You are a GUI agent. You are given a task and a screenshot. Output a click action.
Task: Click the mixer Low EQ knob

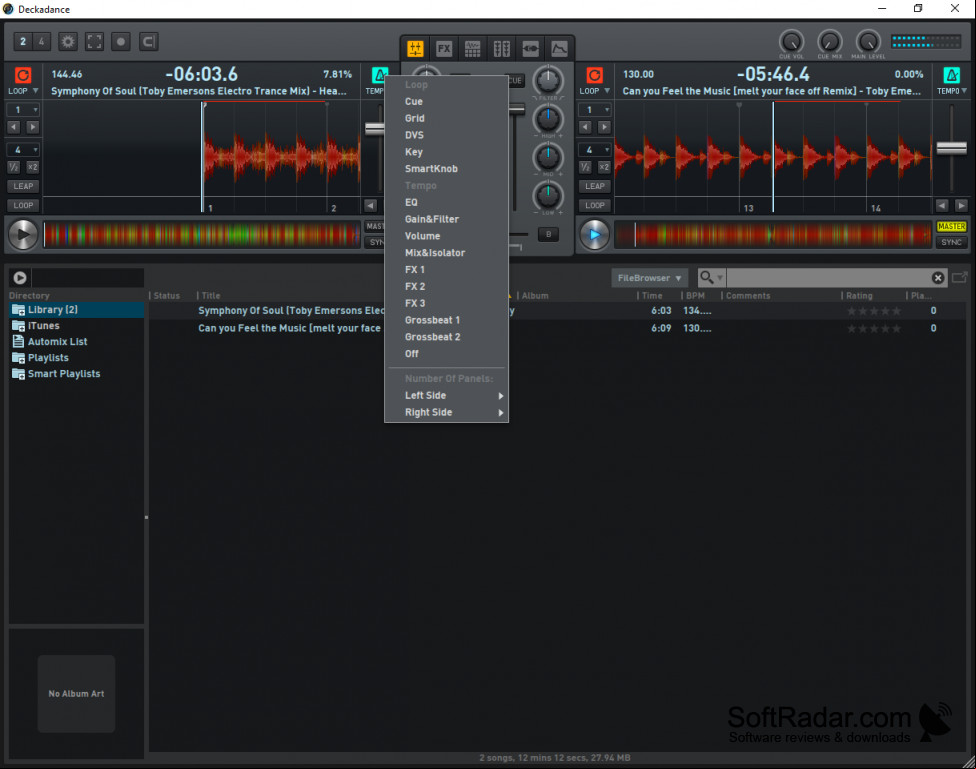point(548,196)
